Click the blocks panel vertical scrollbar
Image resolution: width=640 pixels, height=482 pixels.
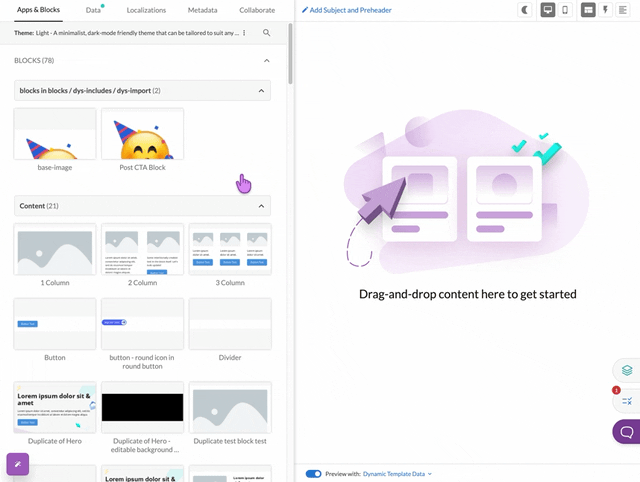290,54
